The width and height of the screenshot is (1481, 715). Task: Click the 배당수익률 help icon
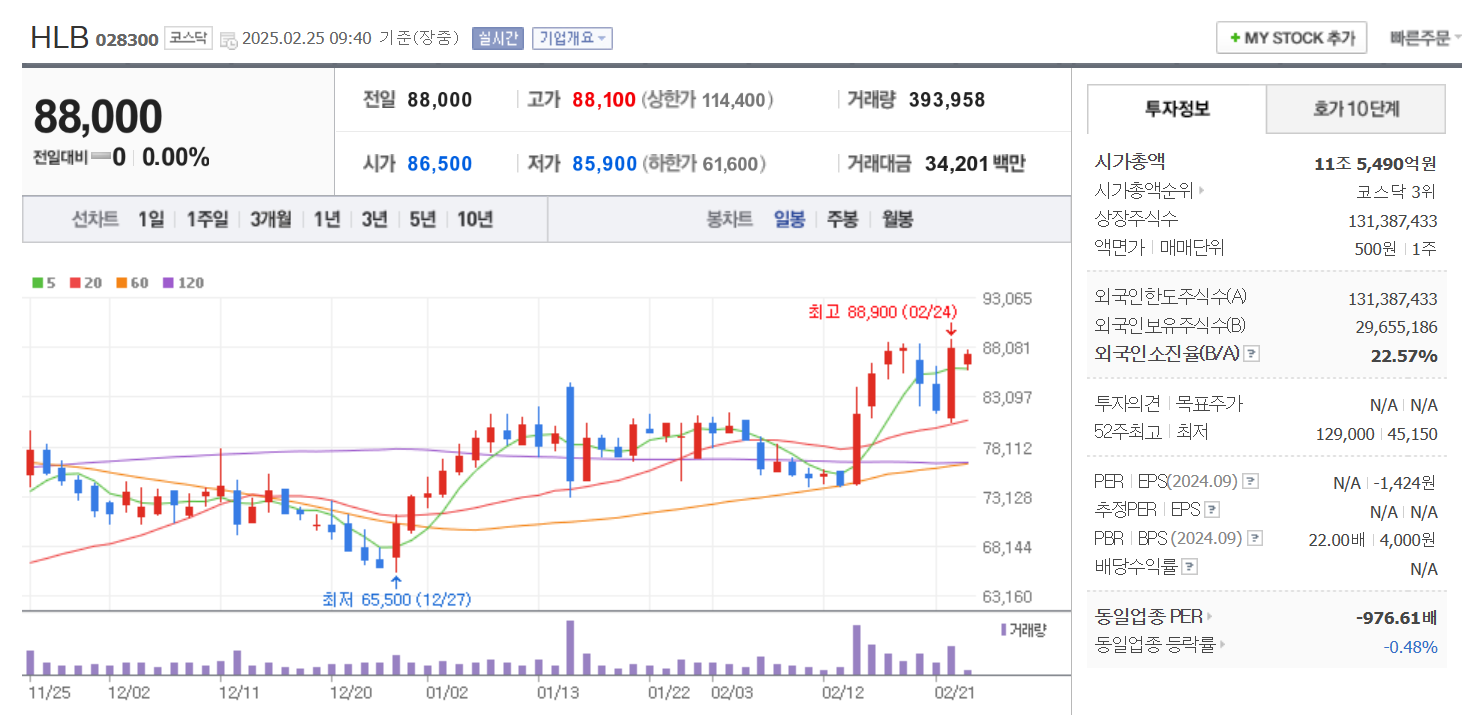point(1189,567)
